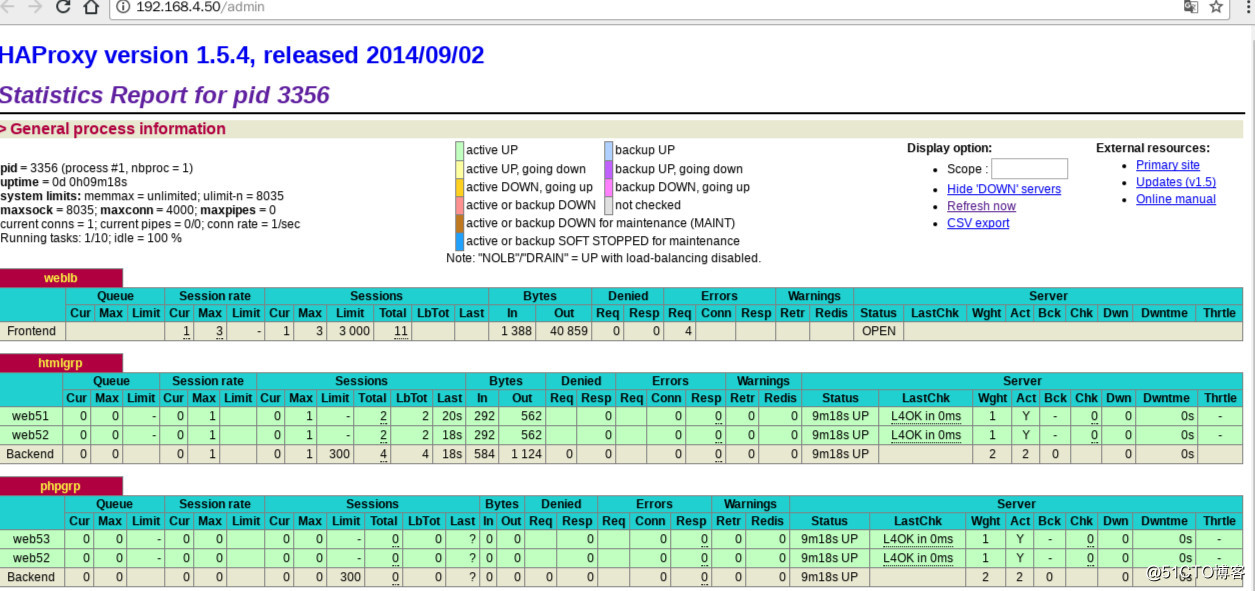The width and height of the screenshot is (1255, 591).
Task: Select the Frontend row label in weblb
Action: tap(32, 331)
